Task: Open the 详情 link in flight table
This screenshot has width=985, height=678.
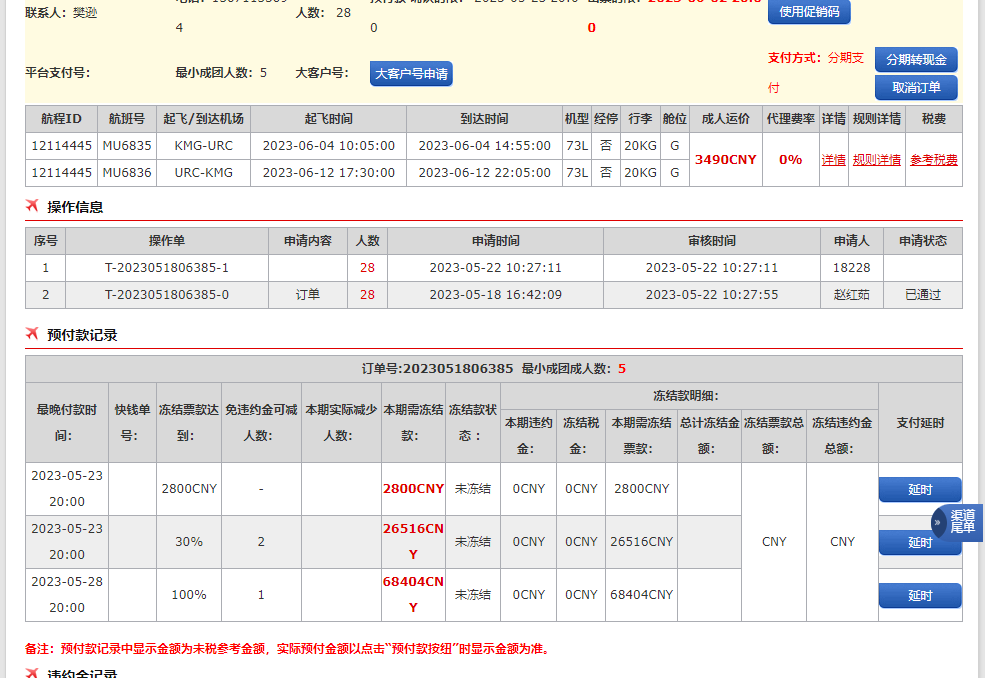Action: [833, 160]
